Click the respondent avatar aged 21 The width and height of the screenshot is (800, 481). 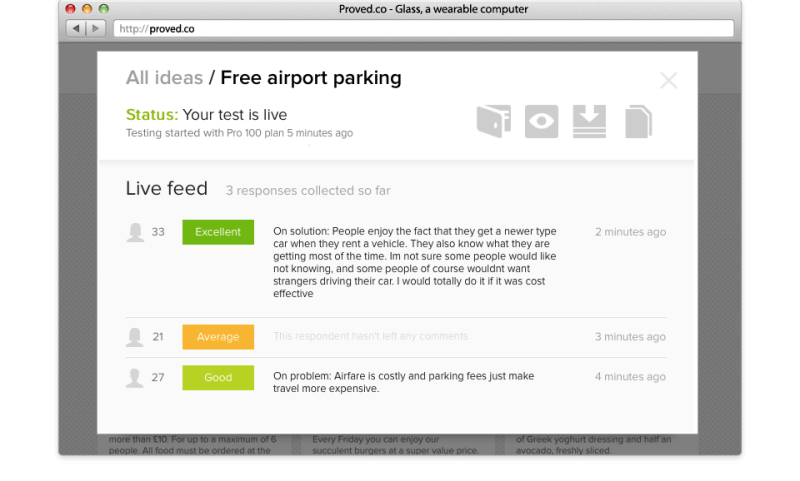pyautogui.click(x=135, y=337)
